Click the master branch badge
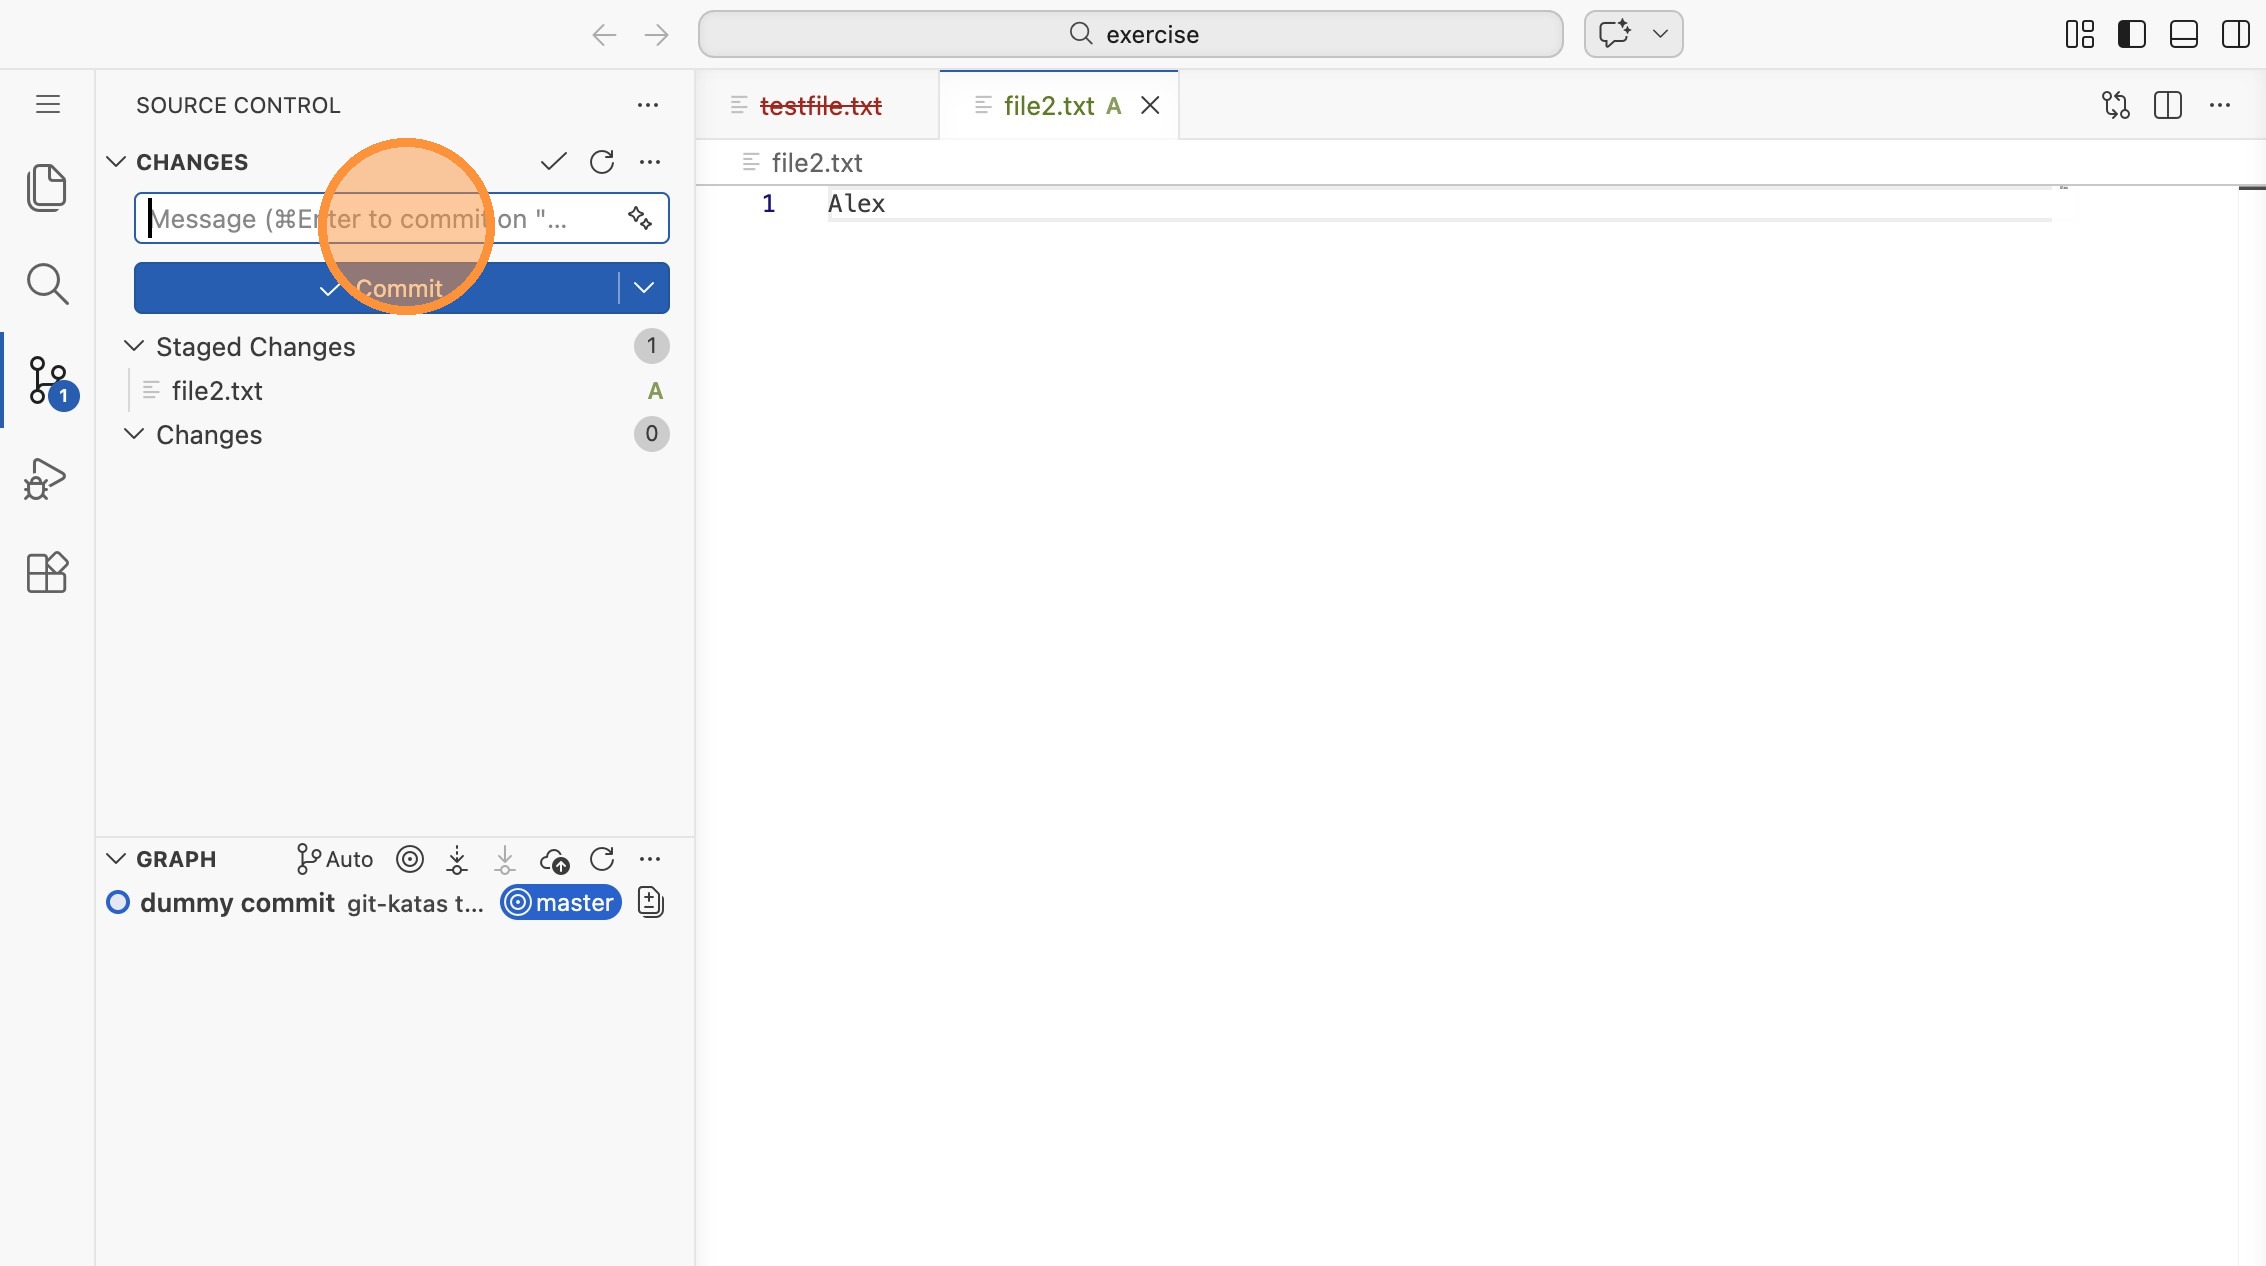Viewport: 2266px width, 1266px height. pos(561,902)
